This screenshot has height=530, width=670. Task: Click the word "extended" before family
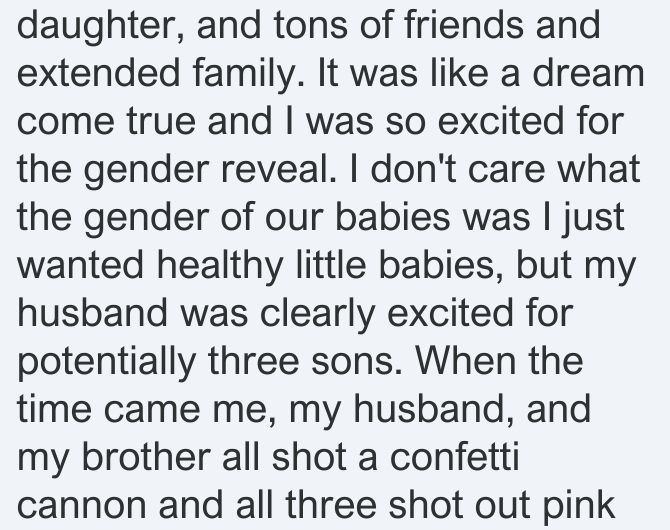pos(99,73)
